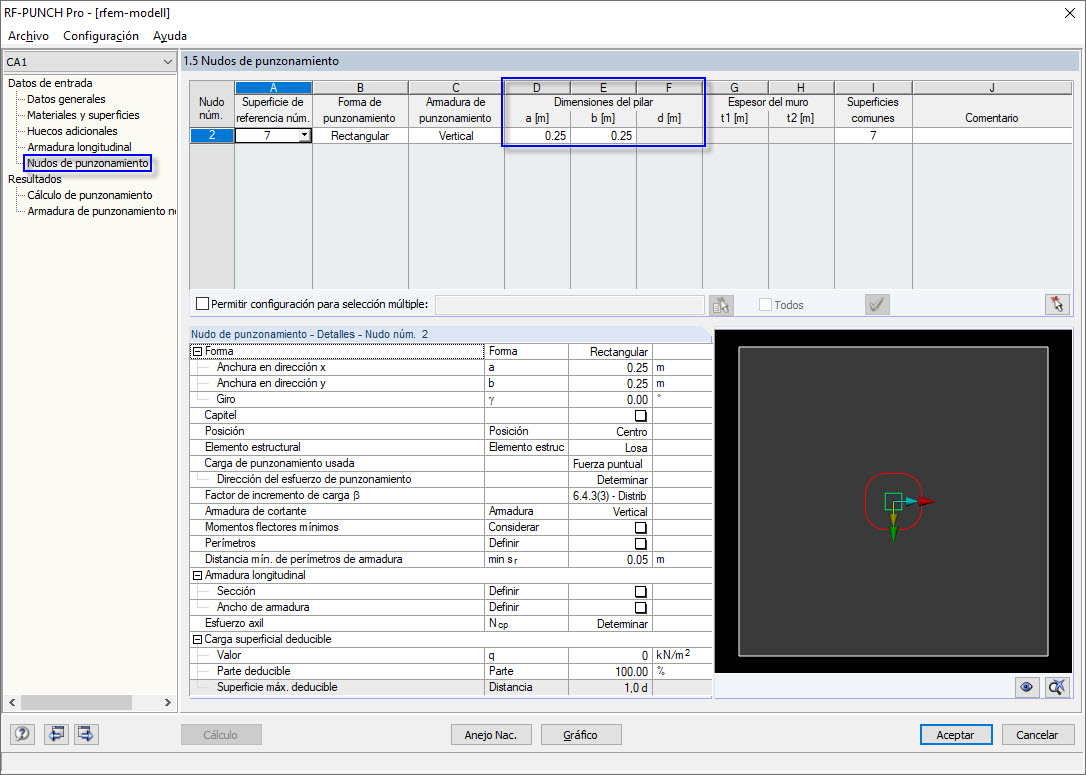Enable Permitir configuración para selección múltiple
This screenshot has height=775, width=1086.
coord(202,304)
